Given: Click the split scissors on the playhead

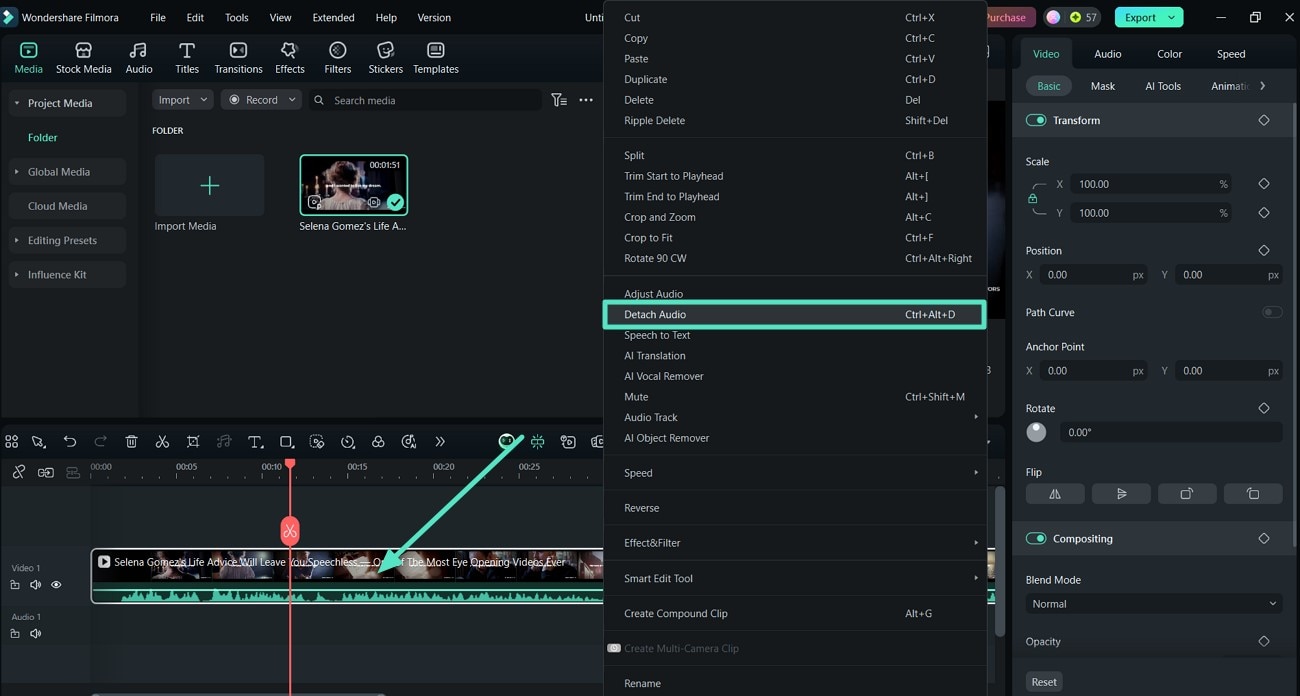Looking at the screenshot, I should [290, 531].
